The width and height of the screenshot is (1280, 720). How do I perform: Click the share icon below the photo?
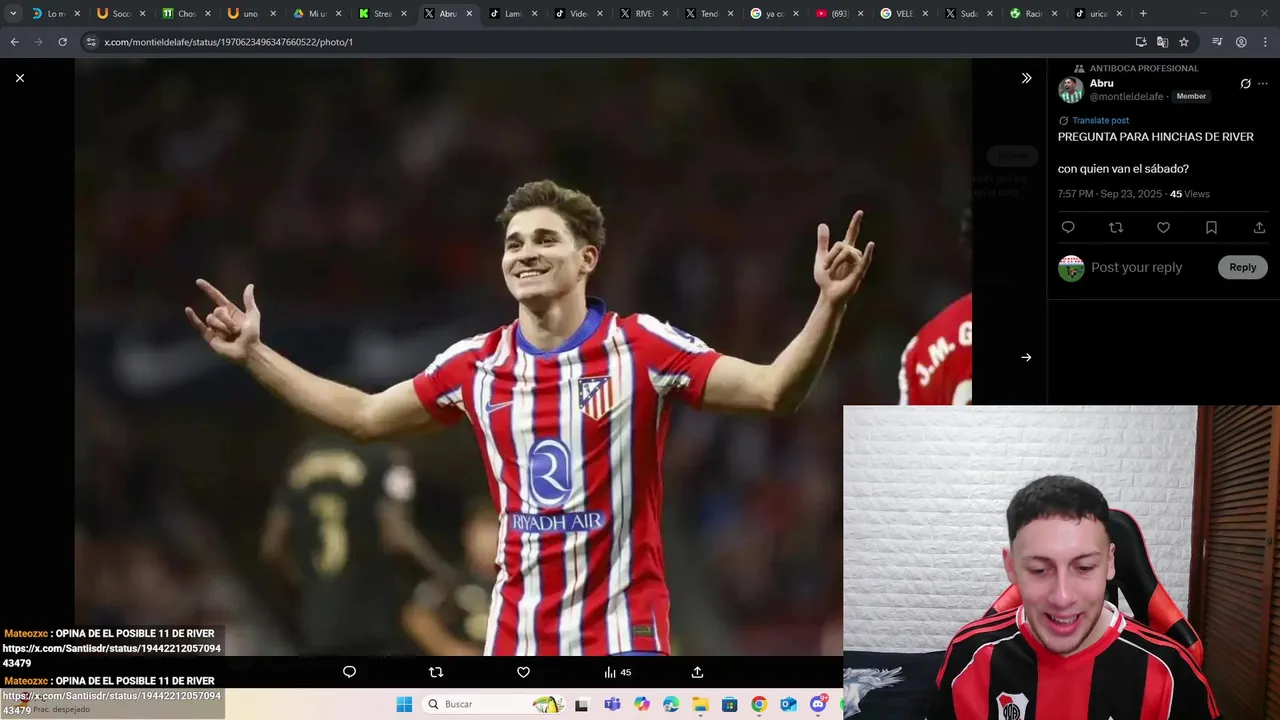tap(697, 672)
